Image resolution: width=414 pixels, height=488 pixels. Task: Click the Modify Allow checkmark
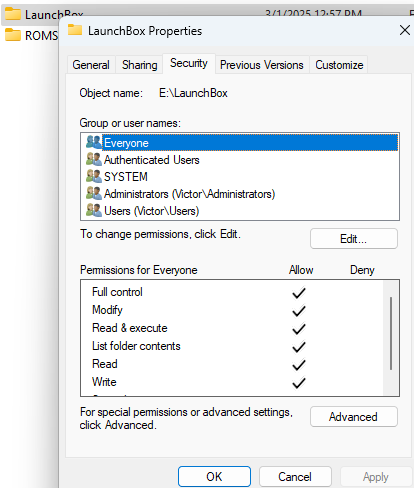tap(299, 311)
